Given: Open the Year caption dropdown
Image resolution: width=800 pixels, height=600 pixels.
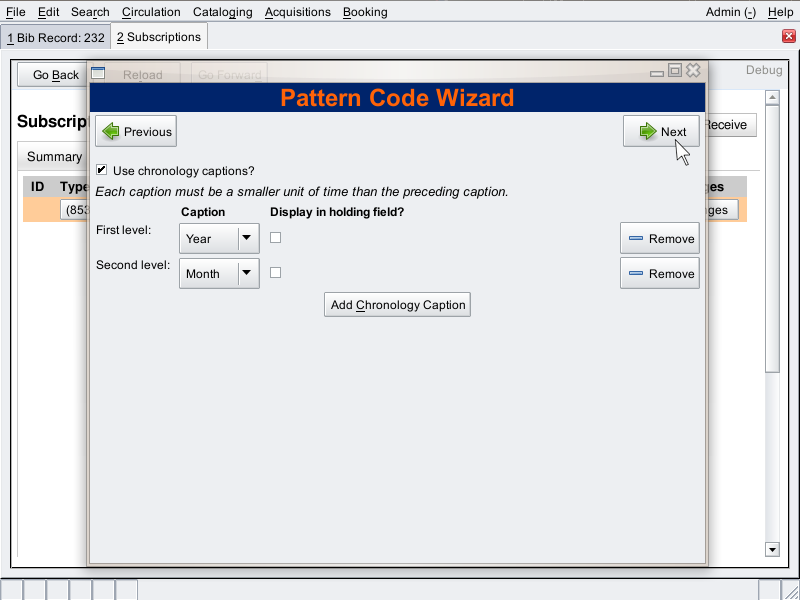Looking at the screenshot, I should pos(248,238).
